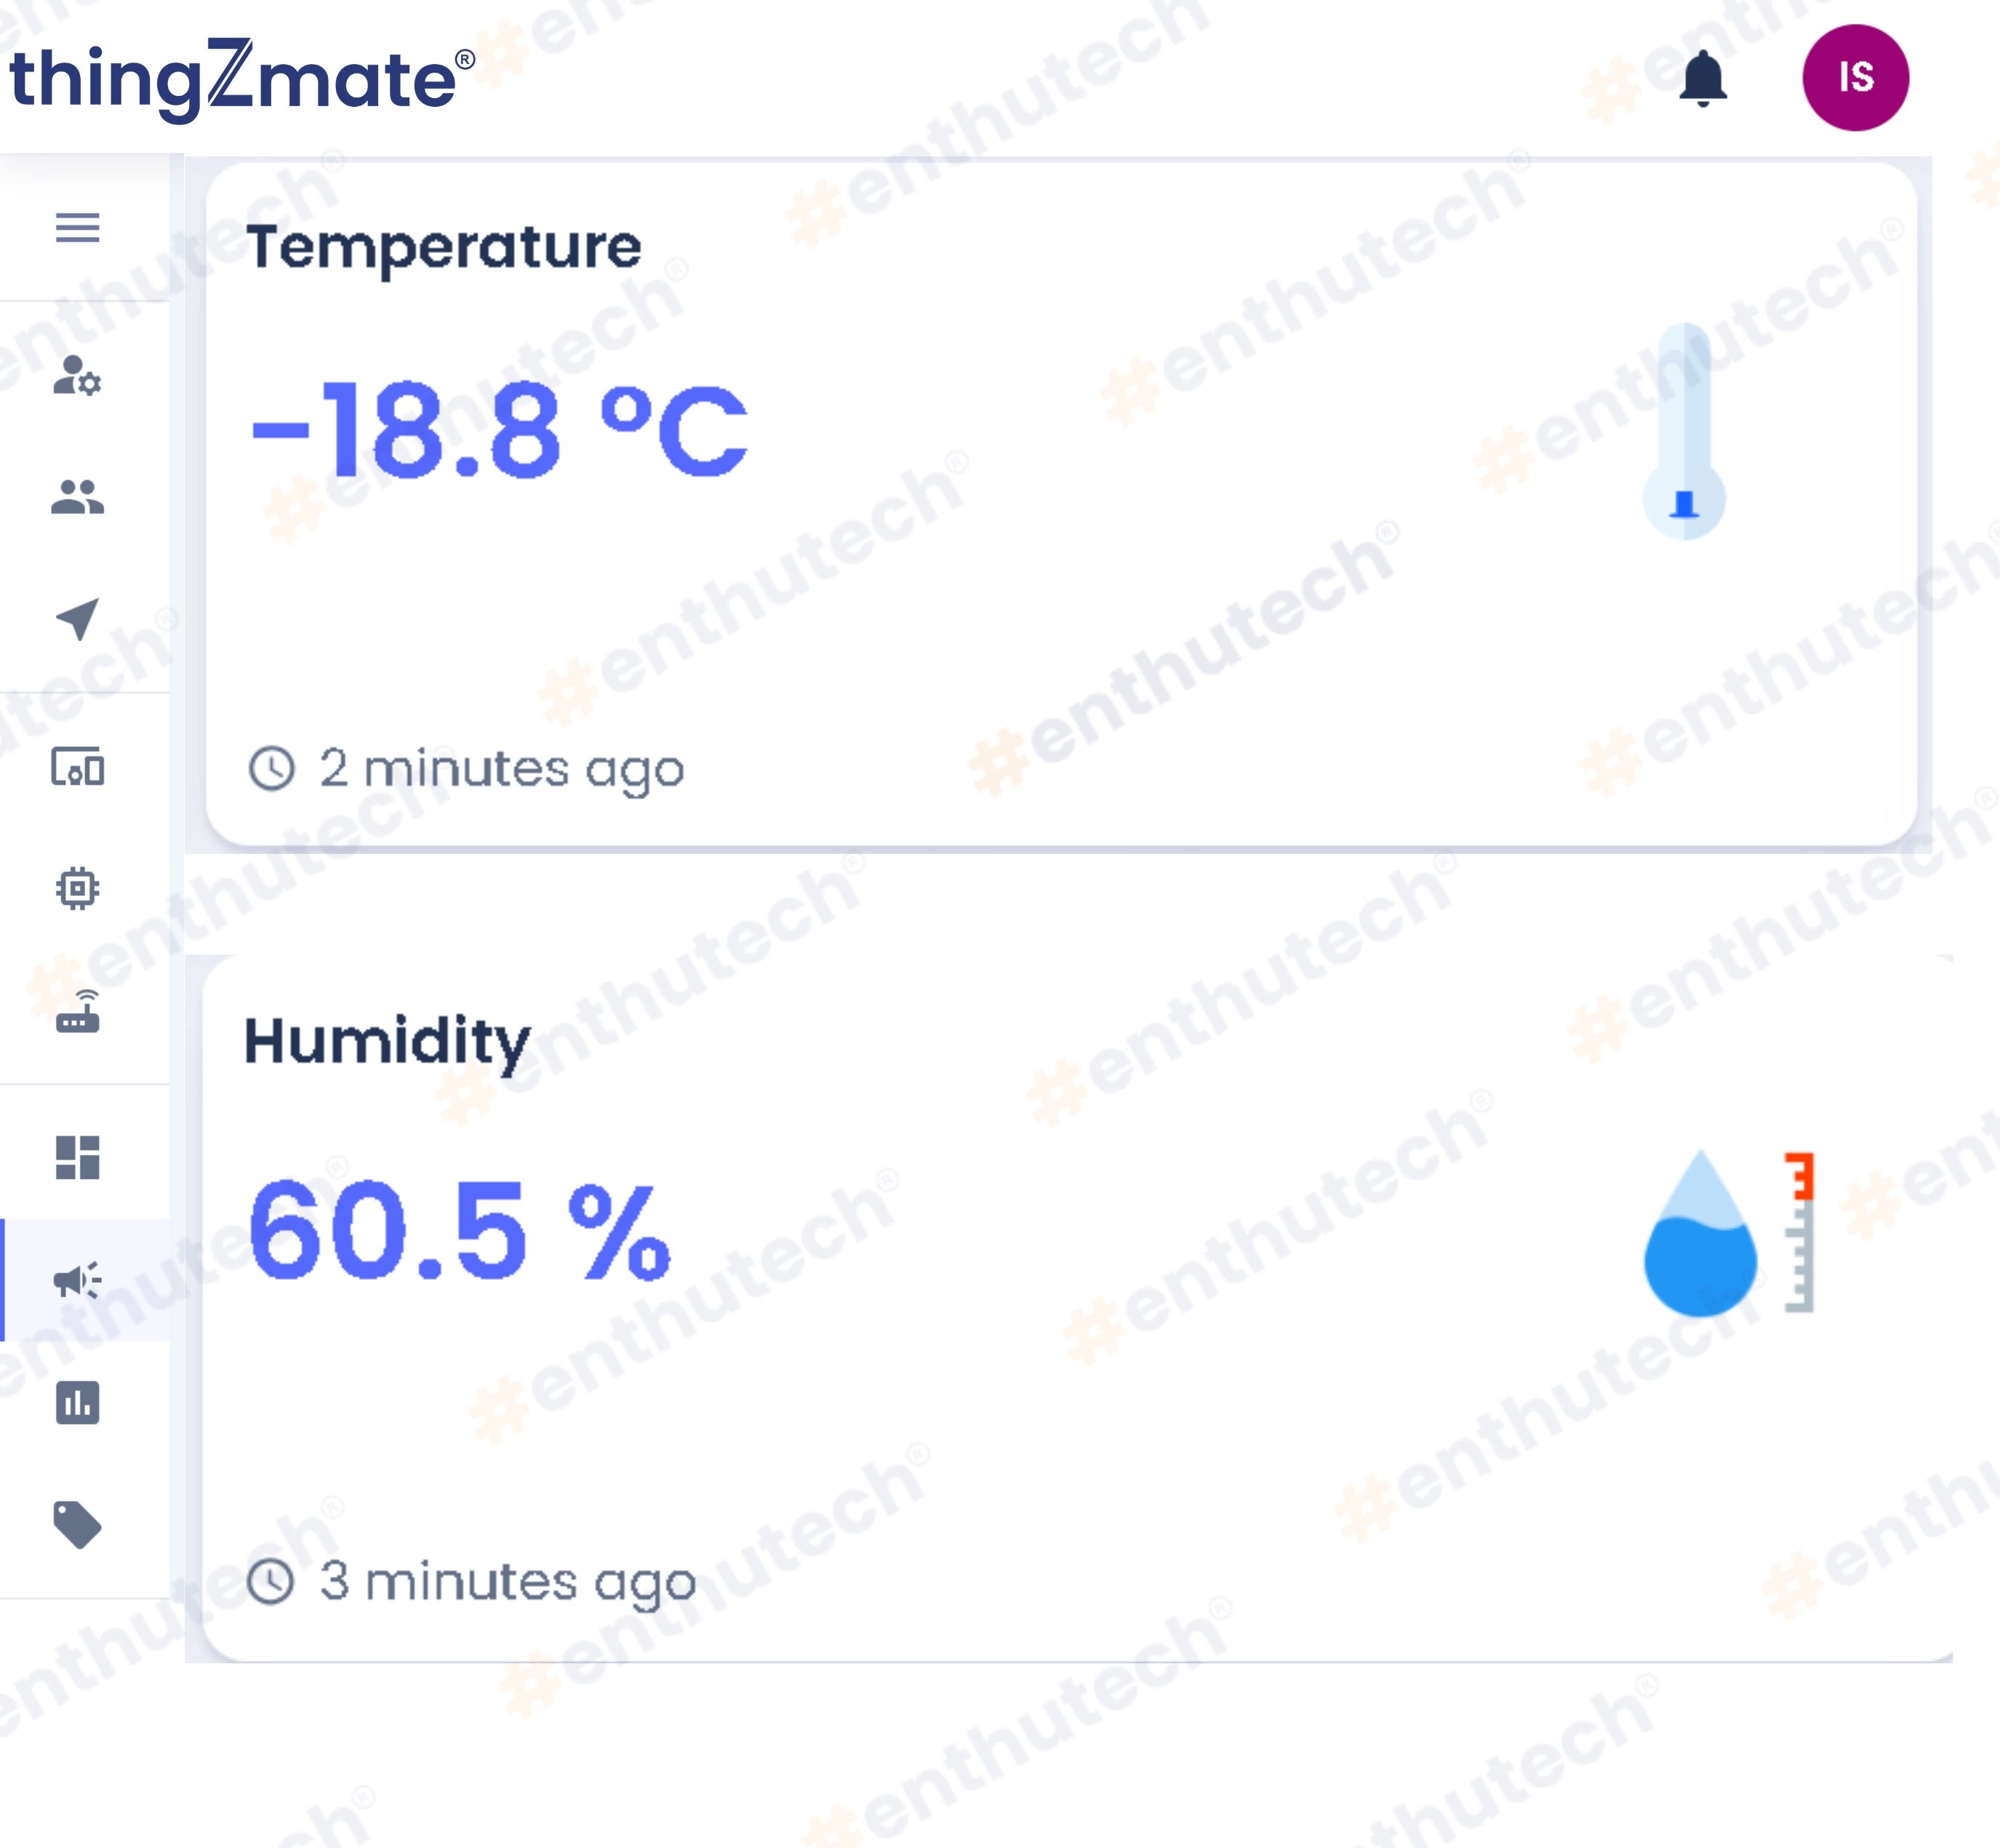Image resolution: width=2000 pixels, height=1848 pixels.
Task: Open the notifications bell
Action: coord(1702,78)
